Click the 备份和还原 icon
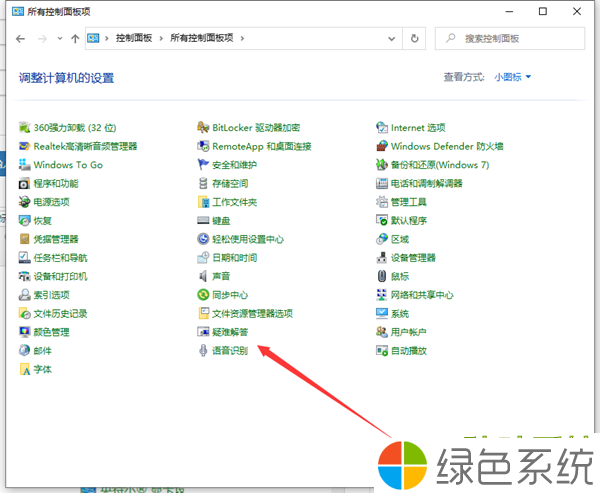Viewport: 600px width, 493px height. 382,165
